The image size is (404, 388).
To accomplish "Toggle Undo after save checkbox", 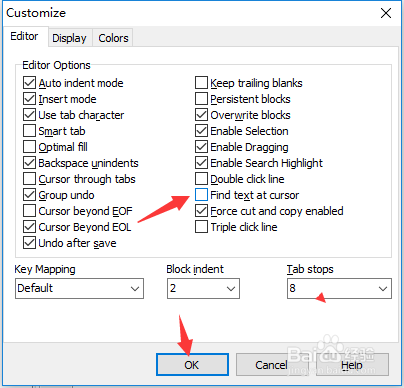I will tap(29, 243).
